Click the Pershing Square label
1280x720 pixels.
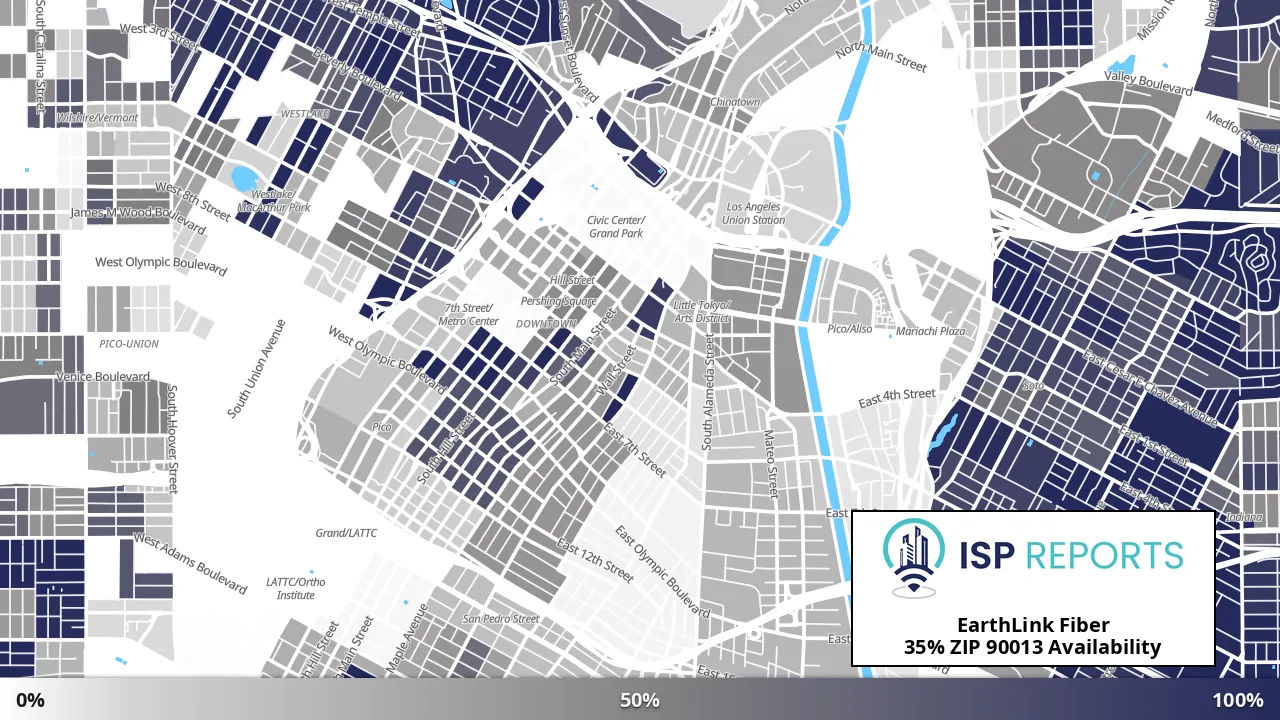[558, 301]
